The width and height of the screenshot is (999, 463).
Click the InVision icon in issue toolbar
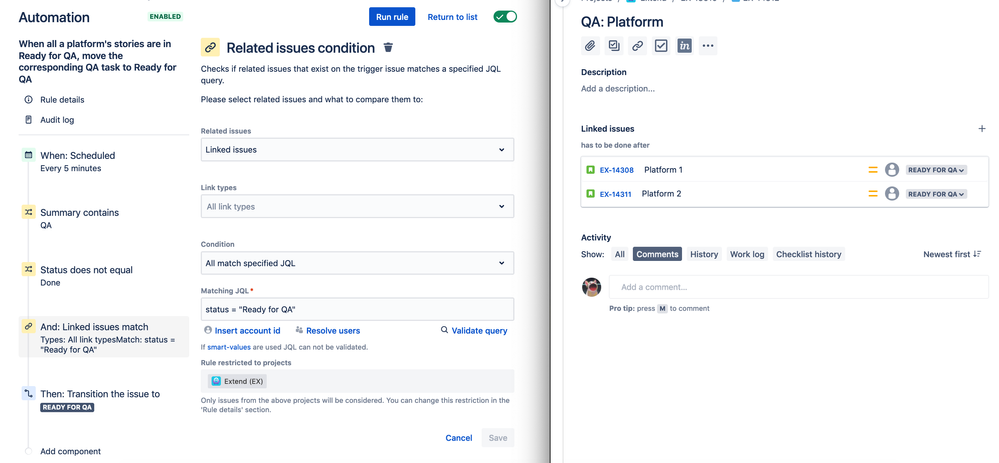[x=685, y=46]
